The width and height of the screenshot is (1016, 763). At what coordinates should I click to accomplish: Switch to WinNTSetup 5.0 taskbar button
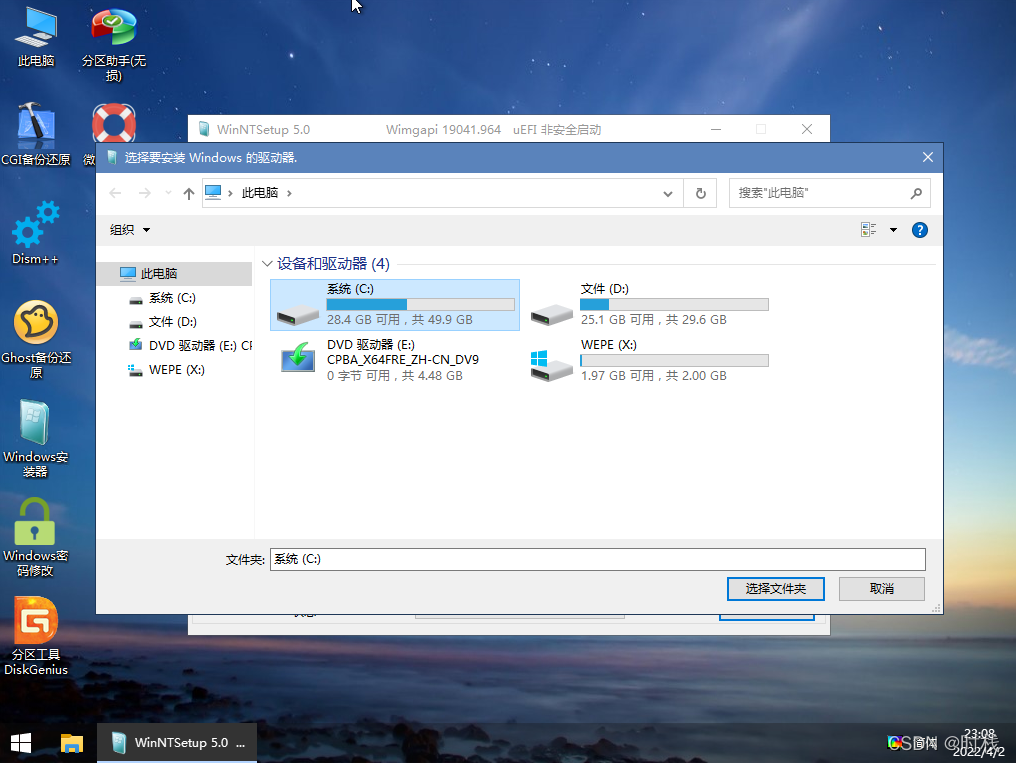(177, 743)
